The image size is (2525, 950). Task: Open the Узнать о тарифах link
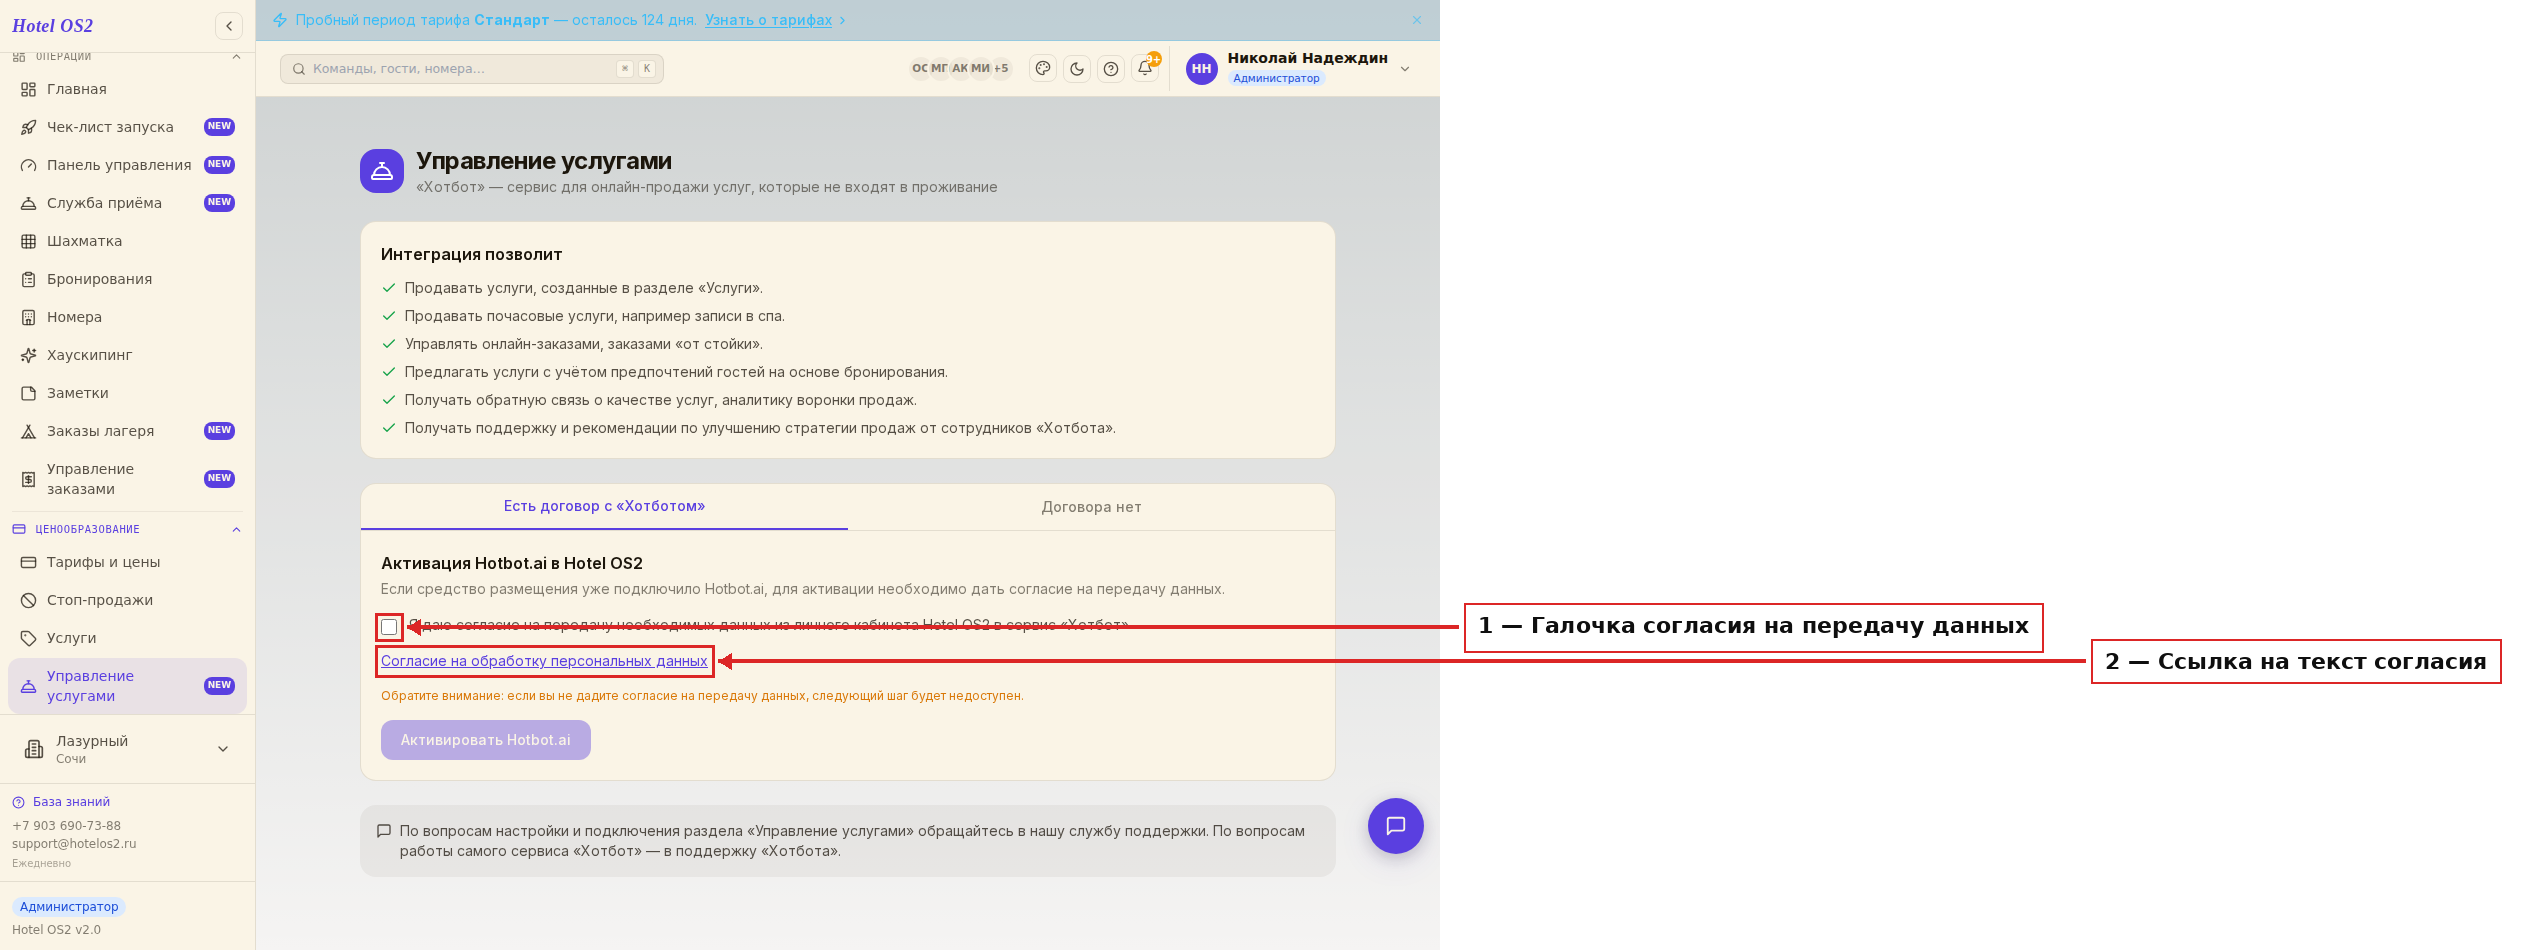click(x=768, y=20)
